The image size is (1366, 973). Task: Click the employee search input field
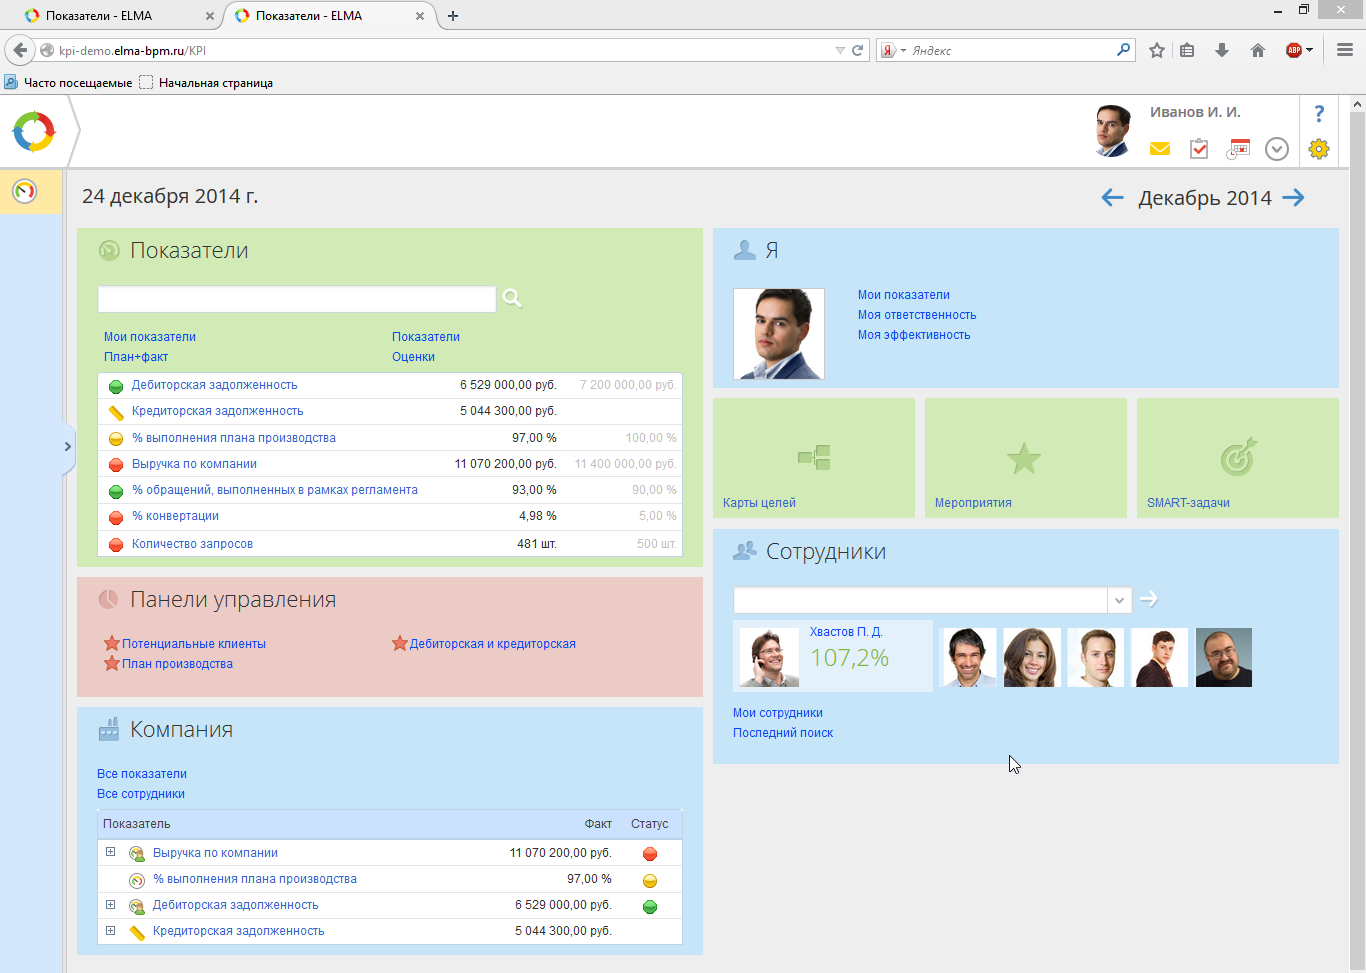pyautogui.click(x=920, y=600)
